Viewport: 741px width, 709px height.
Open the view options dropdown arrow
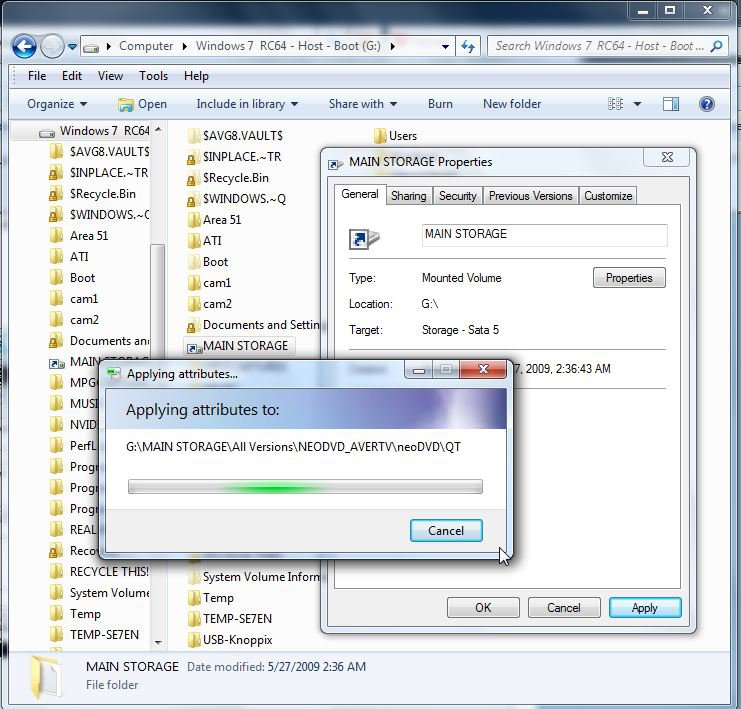[x=637, y=104]
